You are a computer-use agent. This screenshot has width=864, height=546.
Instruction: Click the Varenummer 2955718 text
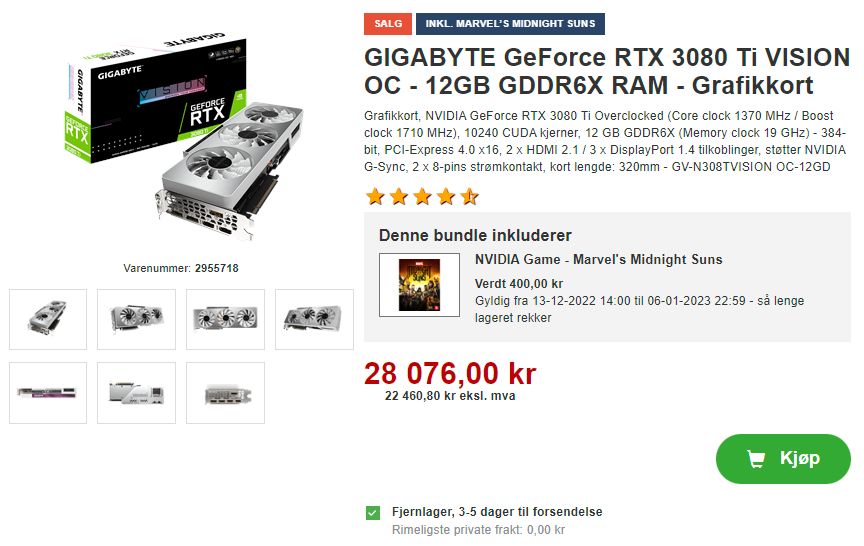pos(181,268)
